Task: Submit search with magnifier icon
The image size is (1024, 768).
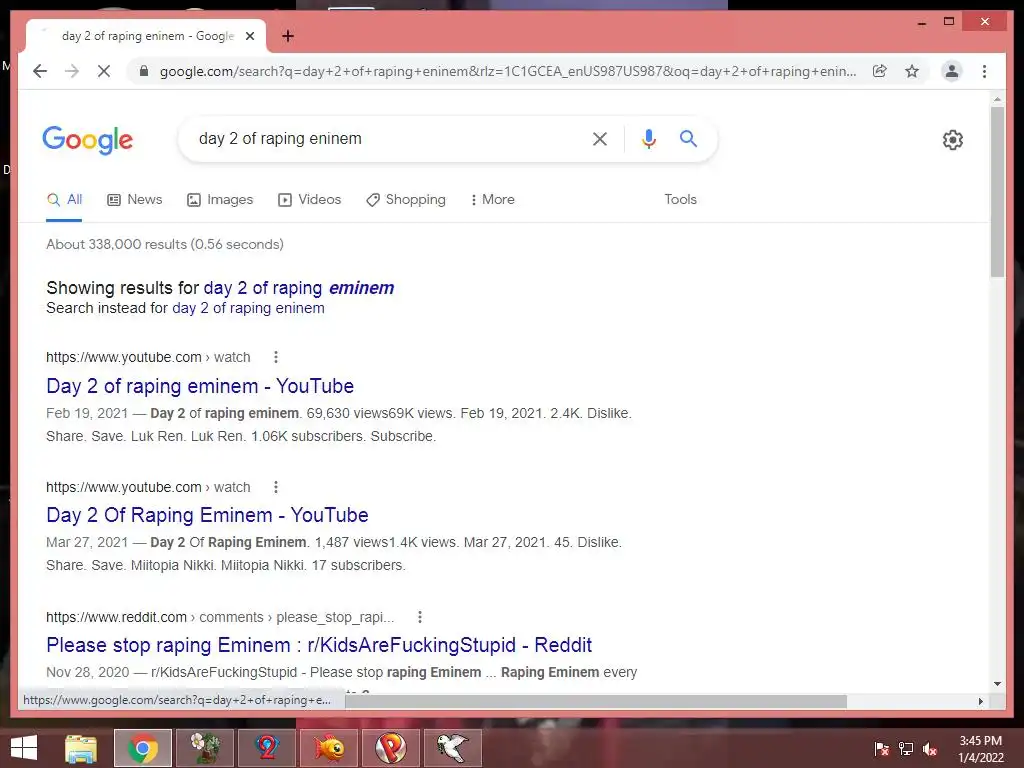Action: [688, 138]
